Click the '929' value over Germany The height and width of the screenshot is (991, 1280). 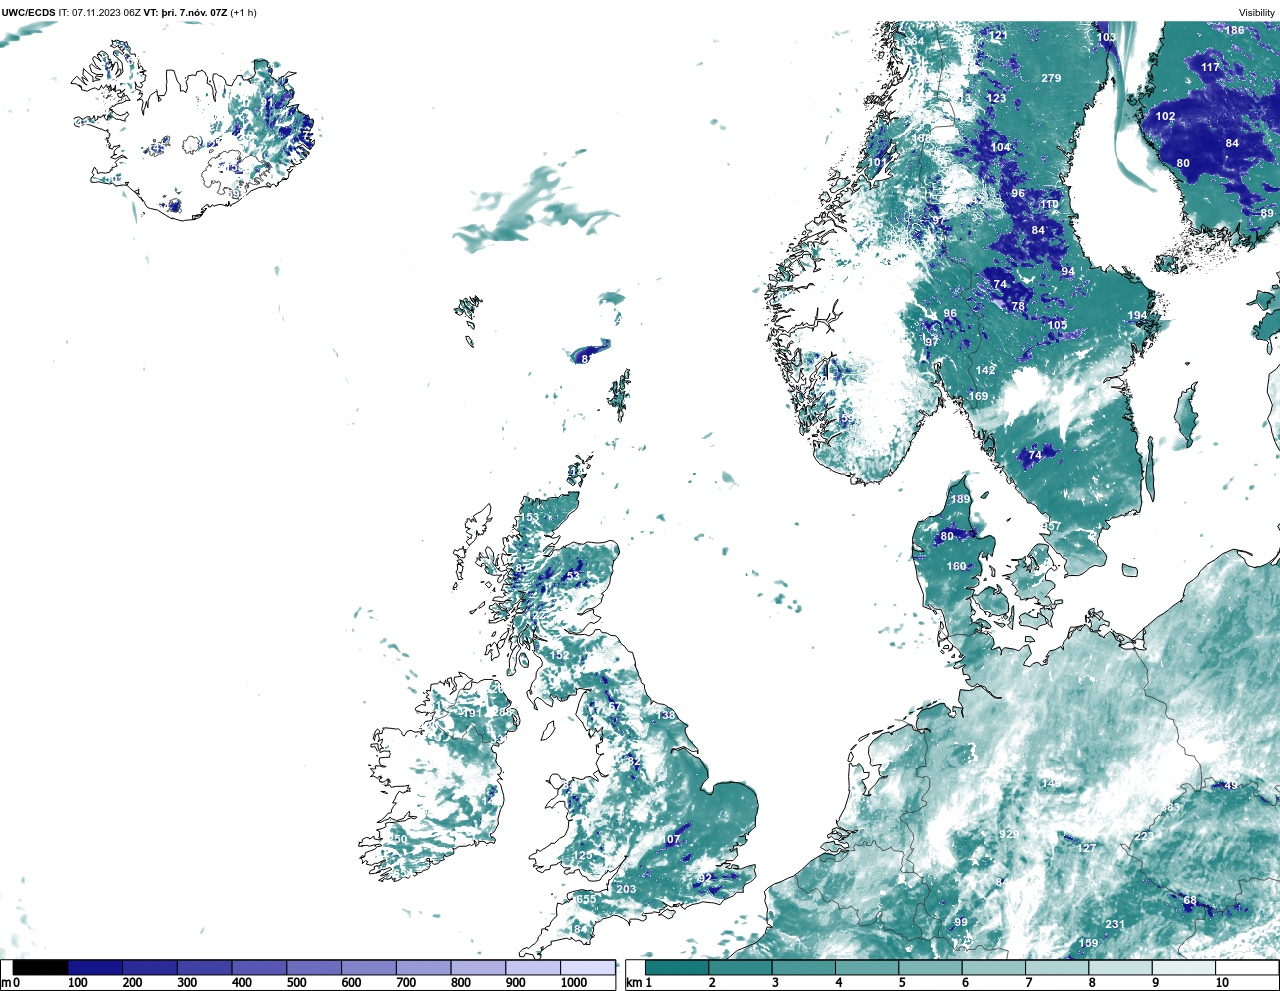(x=1009, y=834)
